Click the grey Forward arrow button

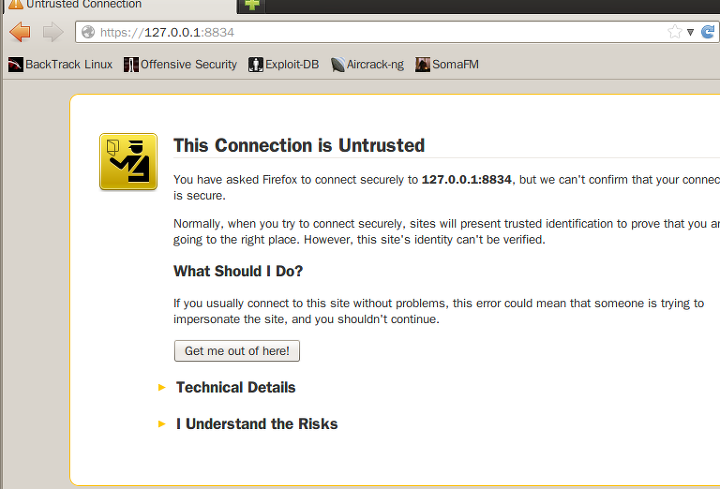tap(53, 32)
